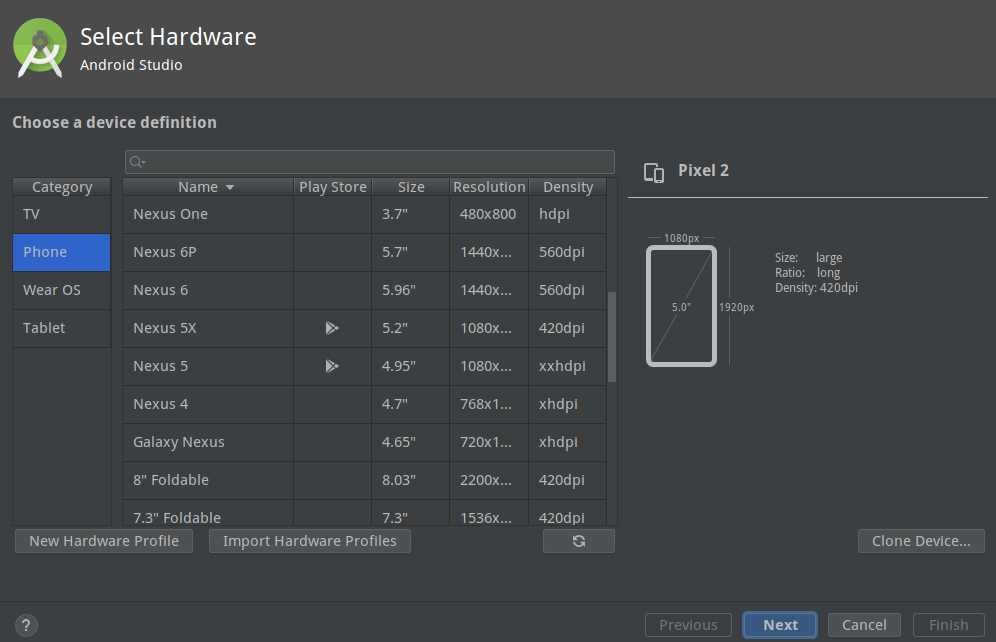Focus the device search field
Viewport: 996px width, 642px height.
tap(370, 162)
